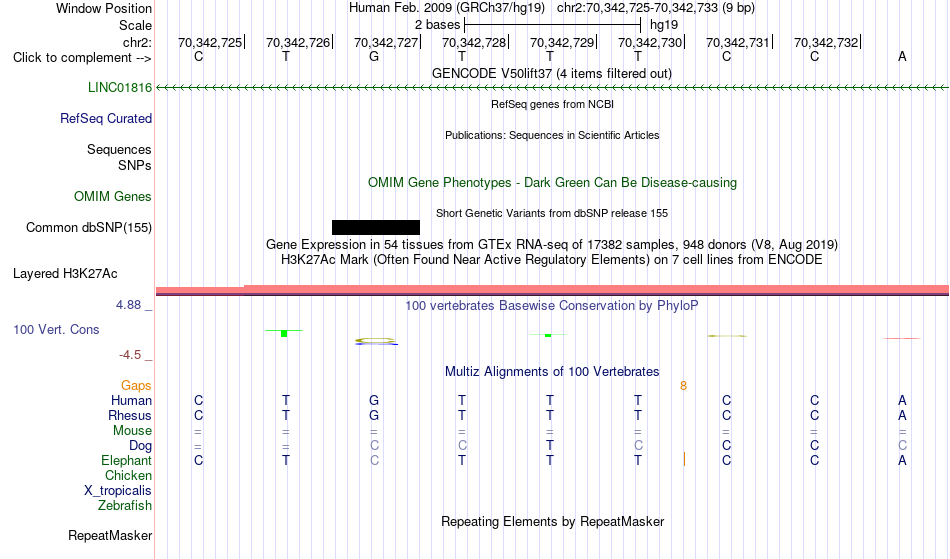Click '100 vertebrates Basewise Conservation by PhyloP' title
This screenshot has width=950, height=559.
pyautogui.click(x=552, y=305)
